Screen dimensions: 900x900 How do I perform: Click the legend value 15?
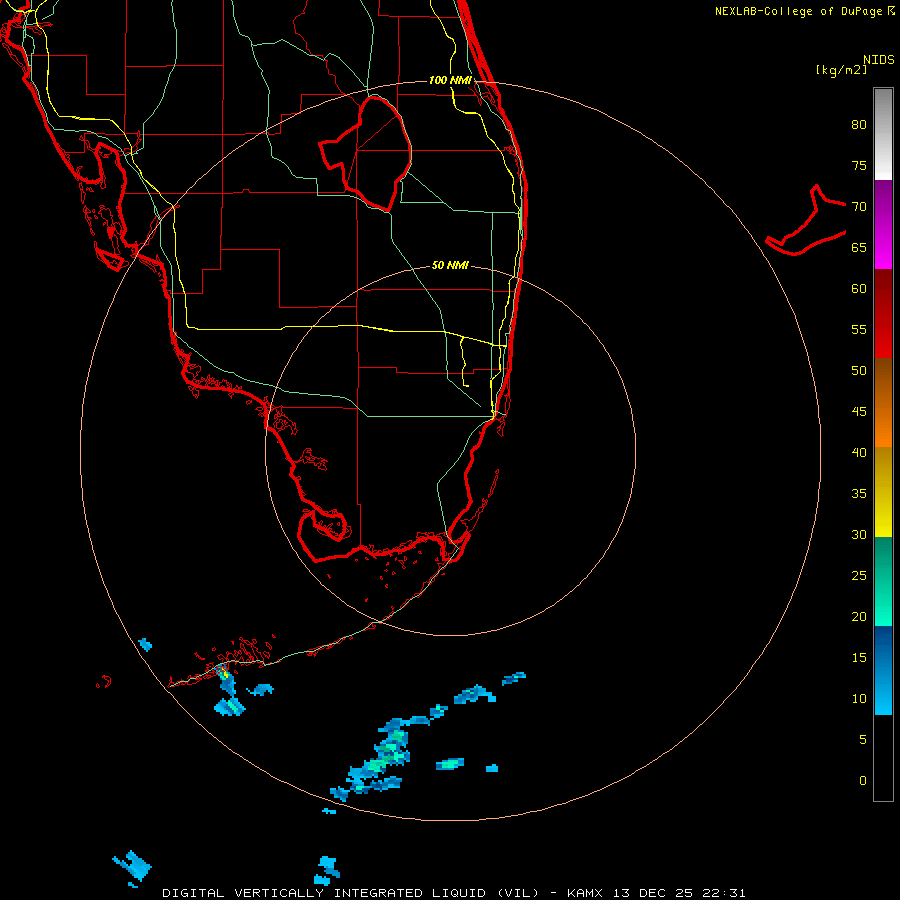tap(859, 658)
